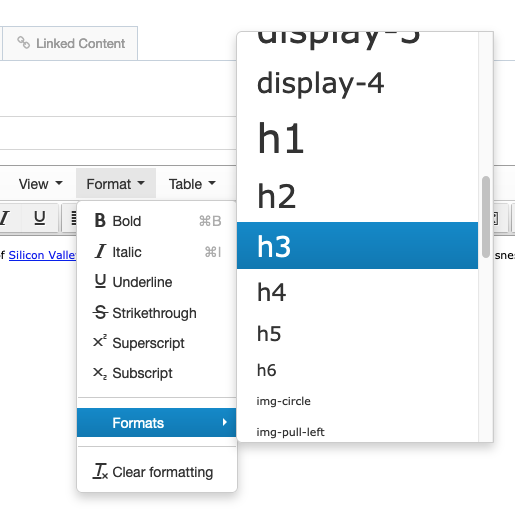Click the ⌘B shortcut label

coord(210,221)
